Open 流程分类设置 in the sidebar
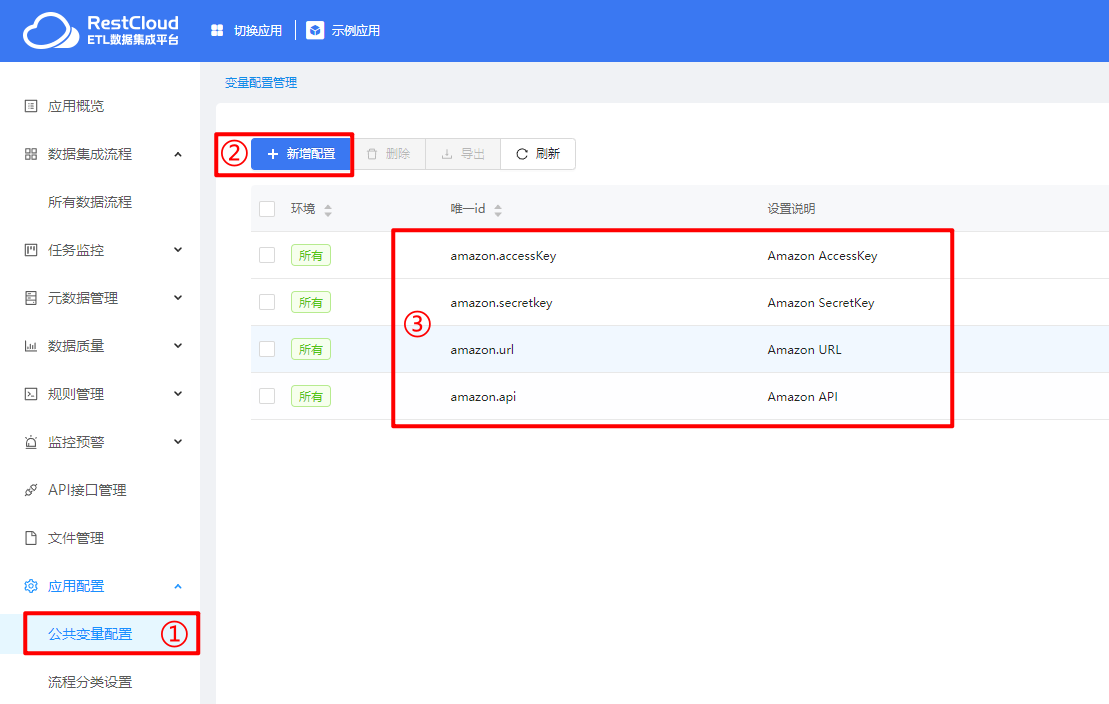The height and width of the screenshot is (704, 1109). click(90, 682)
